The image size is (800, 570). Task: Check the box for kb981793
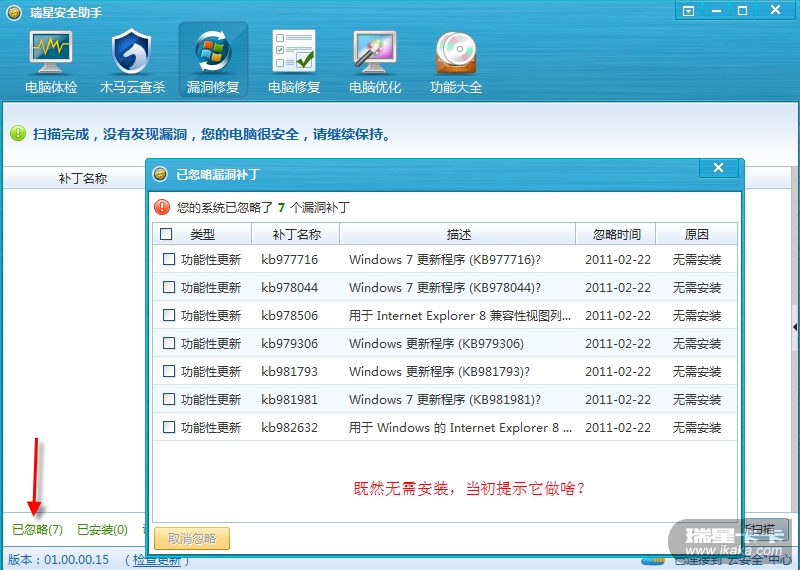[x=169, y=371]
